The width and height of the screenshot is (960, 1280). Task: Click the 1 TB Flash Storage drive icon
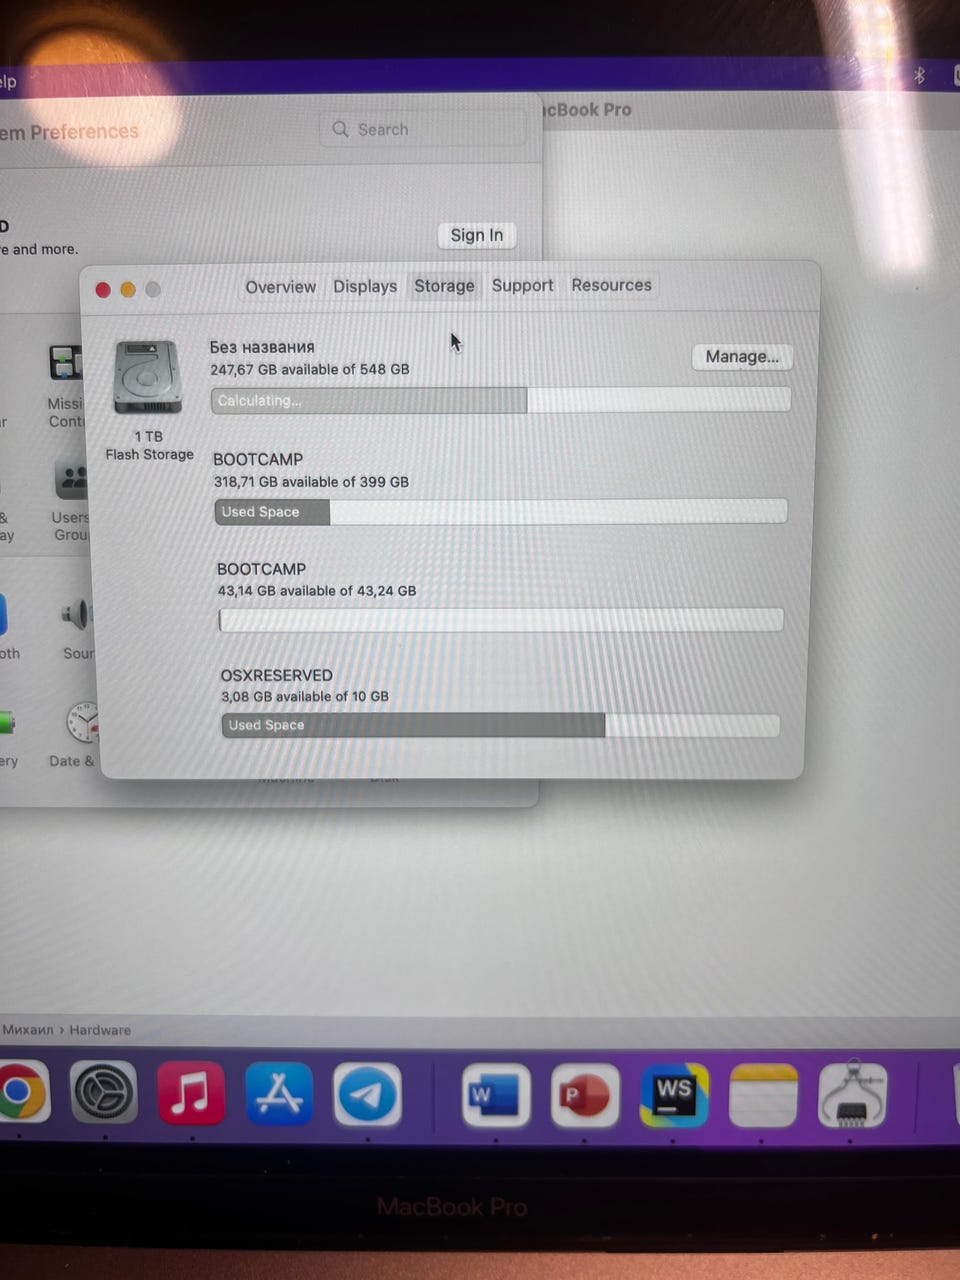[x=148, y=377]
